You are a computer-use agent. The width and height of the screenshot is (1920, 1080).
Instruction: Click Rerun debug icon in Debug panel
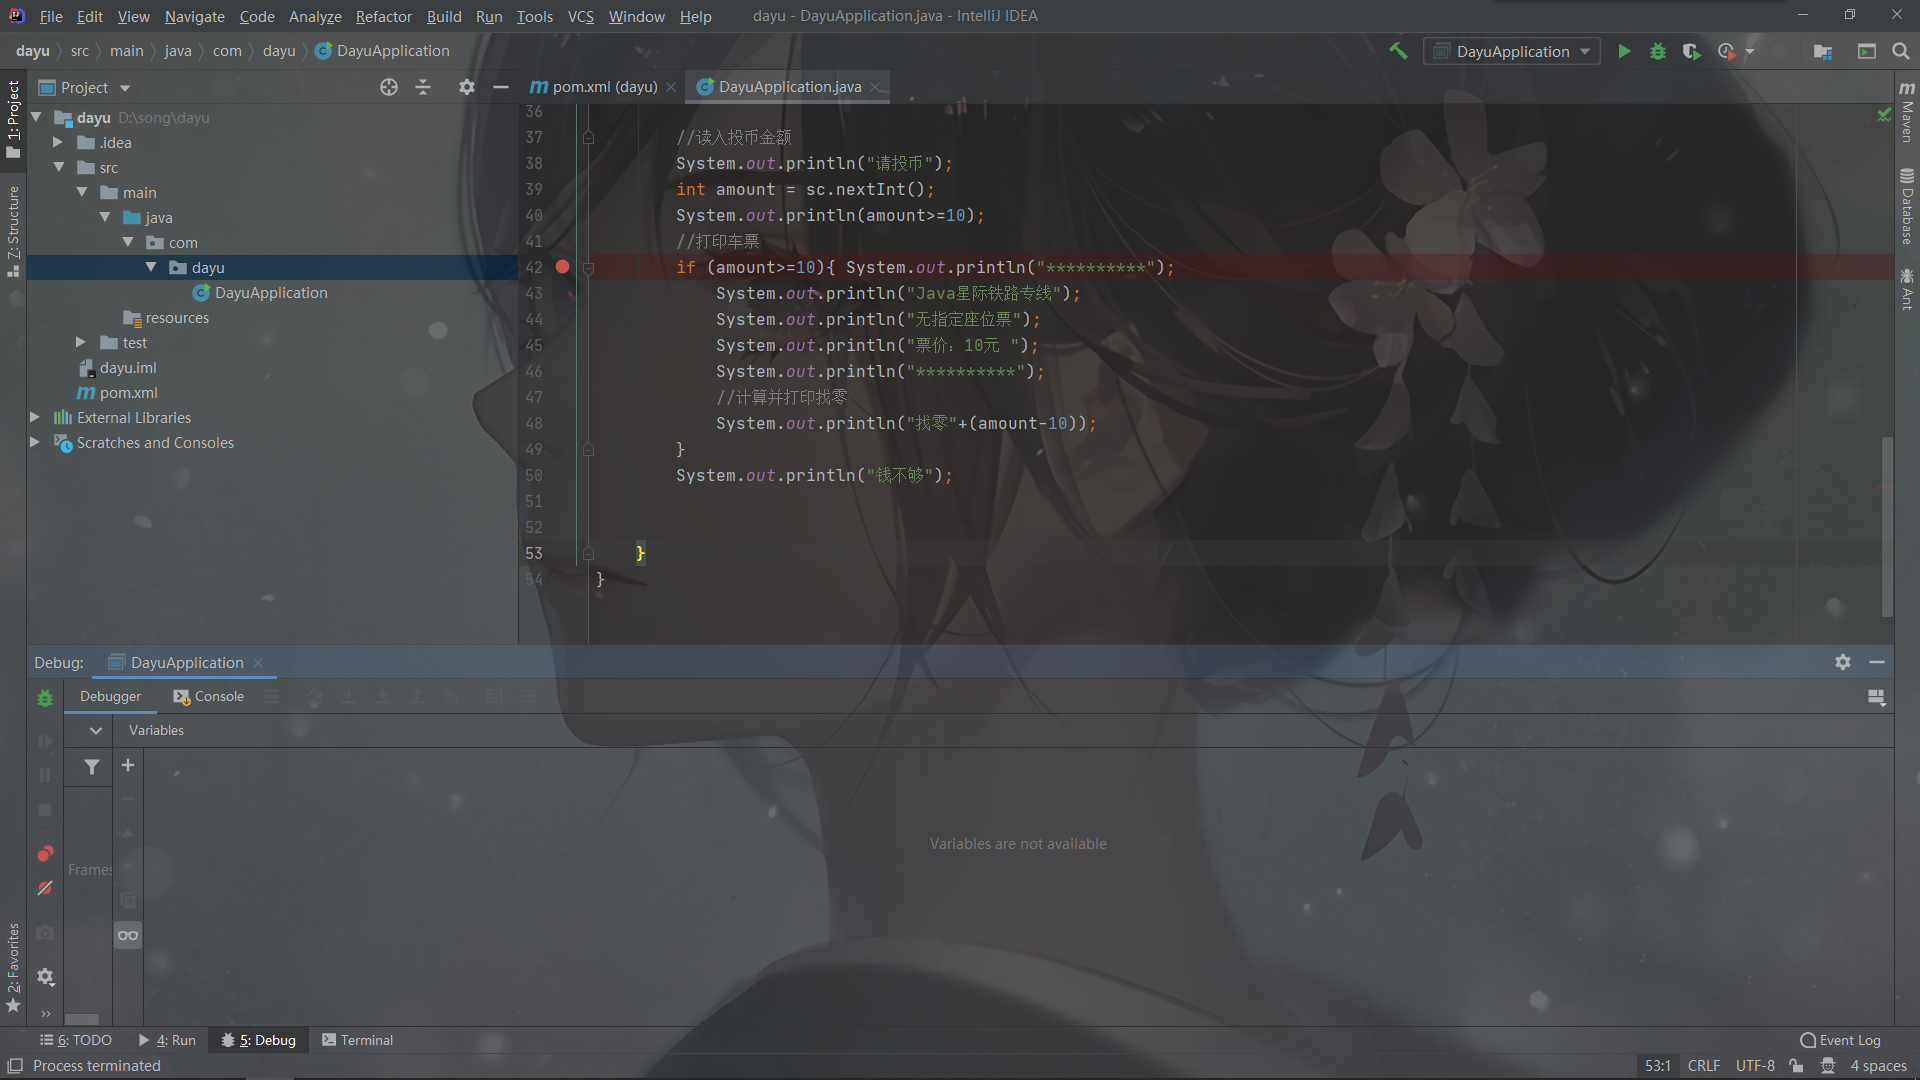pyautogui.click(x=45, y=698)
